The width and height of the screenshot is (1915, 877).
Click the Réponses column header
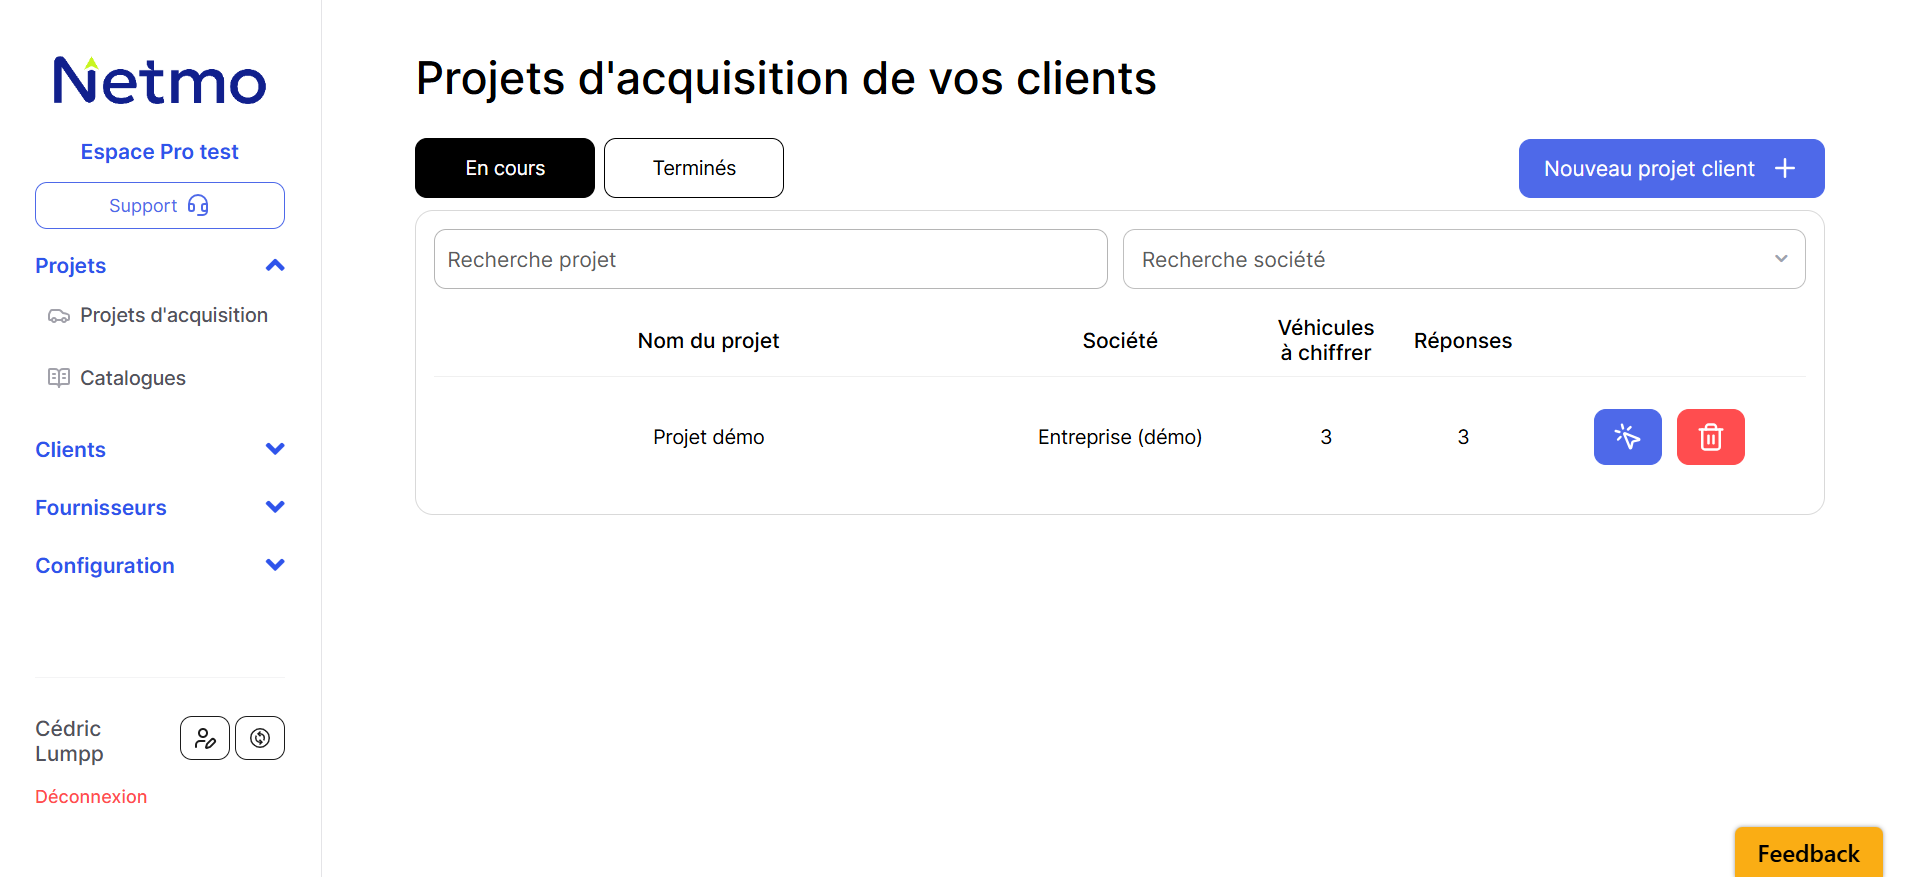click(x=1463, y=341)
